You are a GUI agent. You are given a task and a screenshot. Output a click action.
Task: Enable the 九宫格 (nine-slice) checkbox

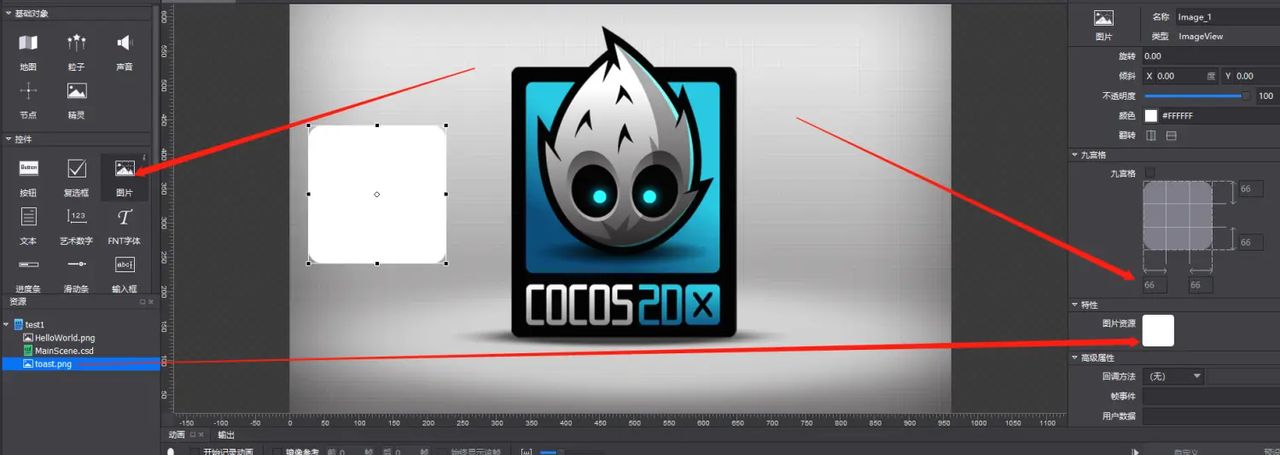click(1150, 173)
